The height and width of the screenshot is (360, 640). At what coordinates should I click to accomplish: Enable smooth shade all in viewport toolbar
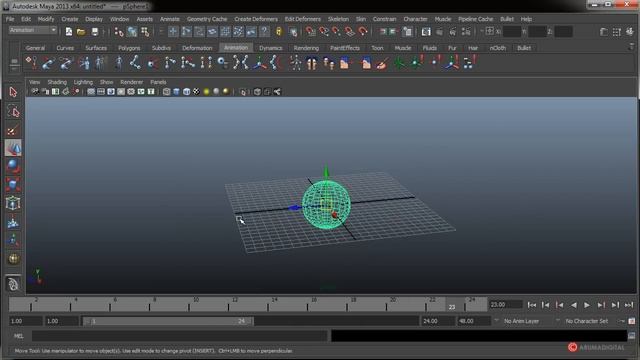(176, 92)
